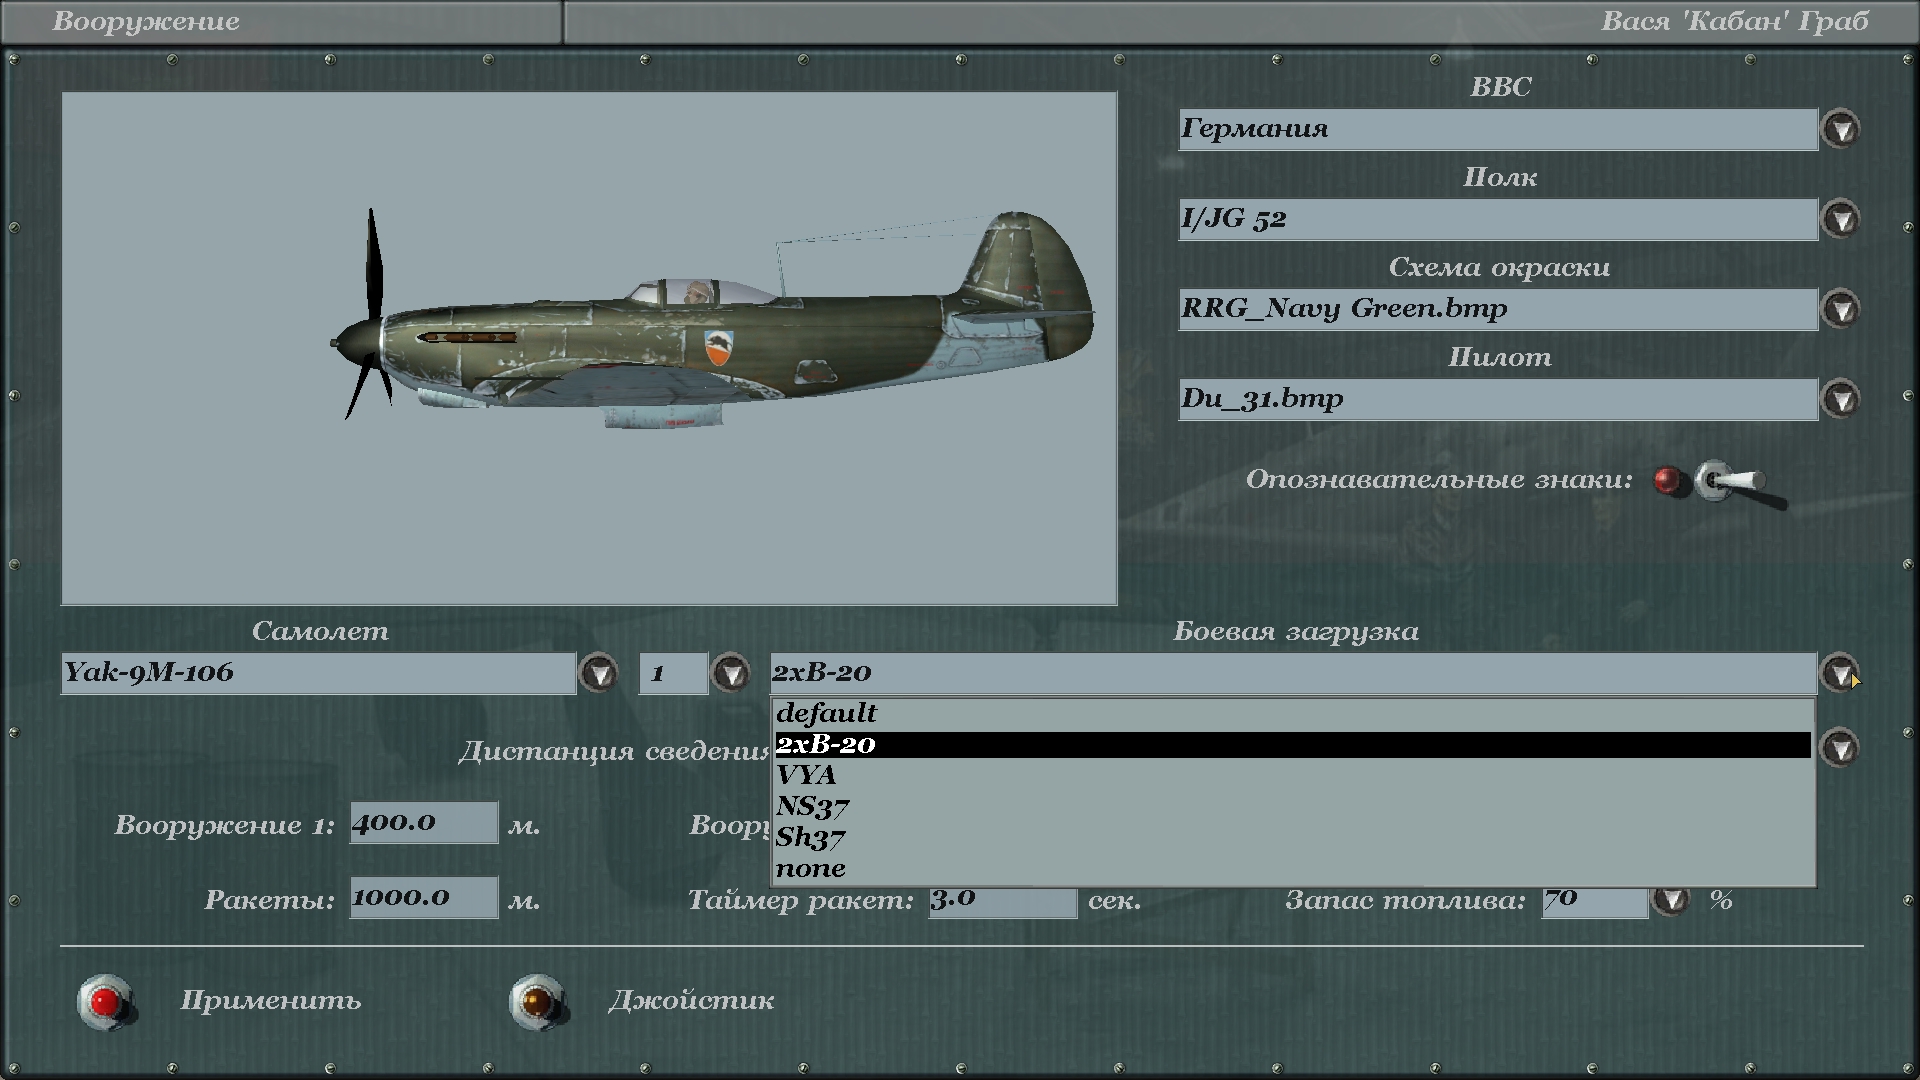Collapse Боевая загрузка loadout dropdown arrow
1920x1080 pixels.
[1838, 673]
